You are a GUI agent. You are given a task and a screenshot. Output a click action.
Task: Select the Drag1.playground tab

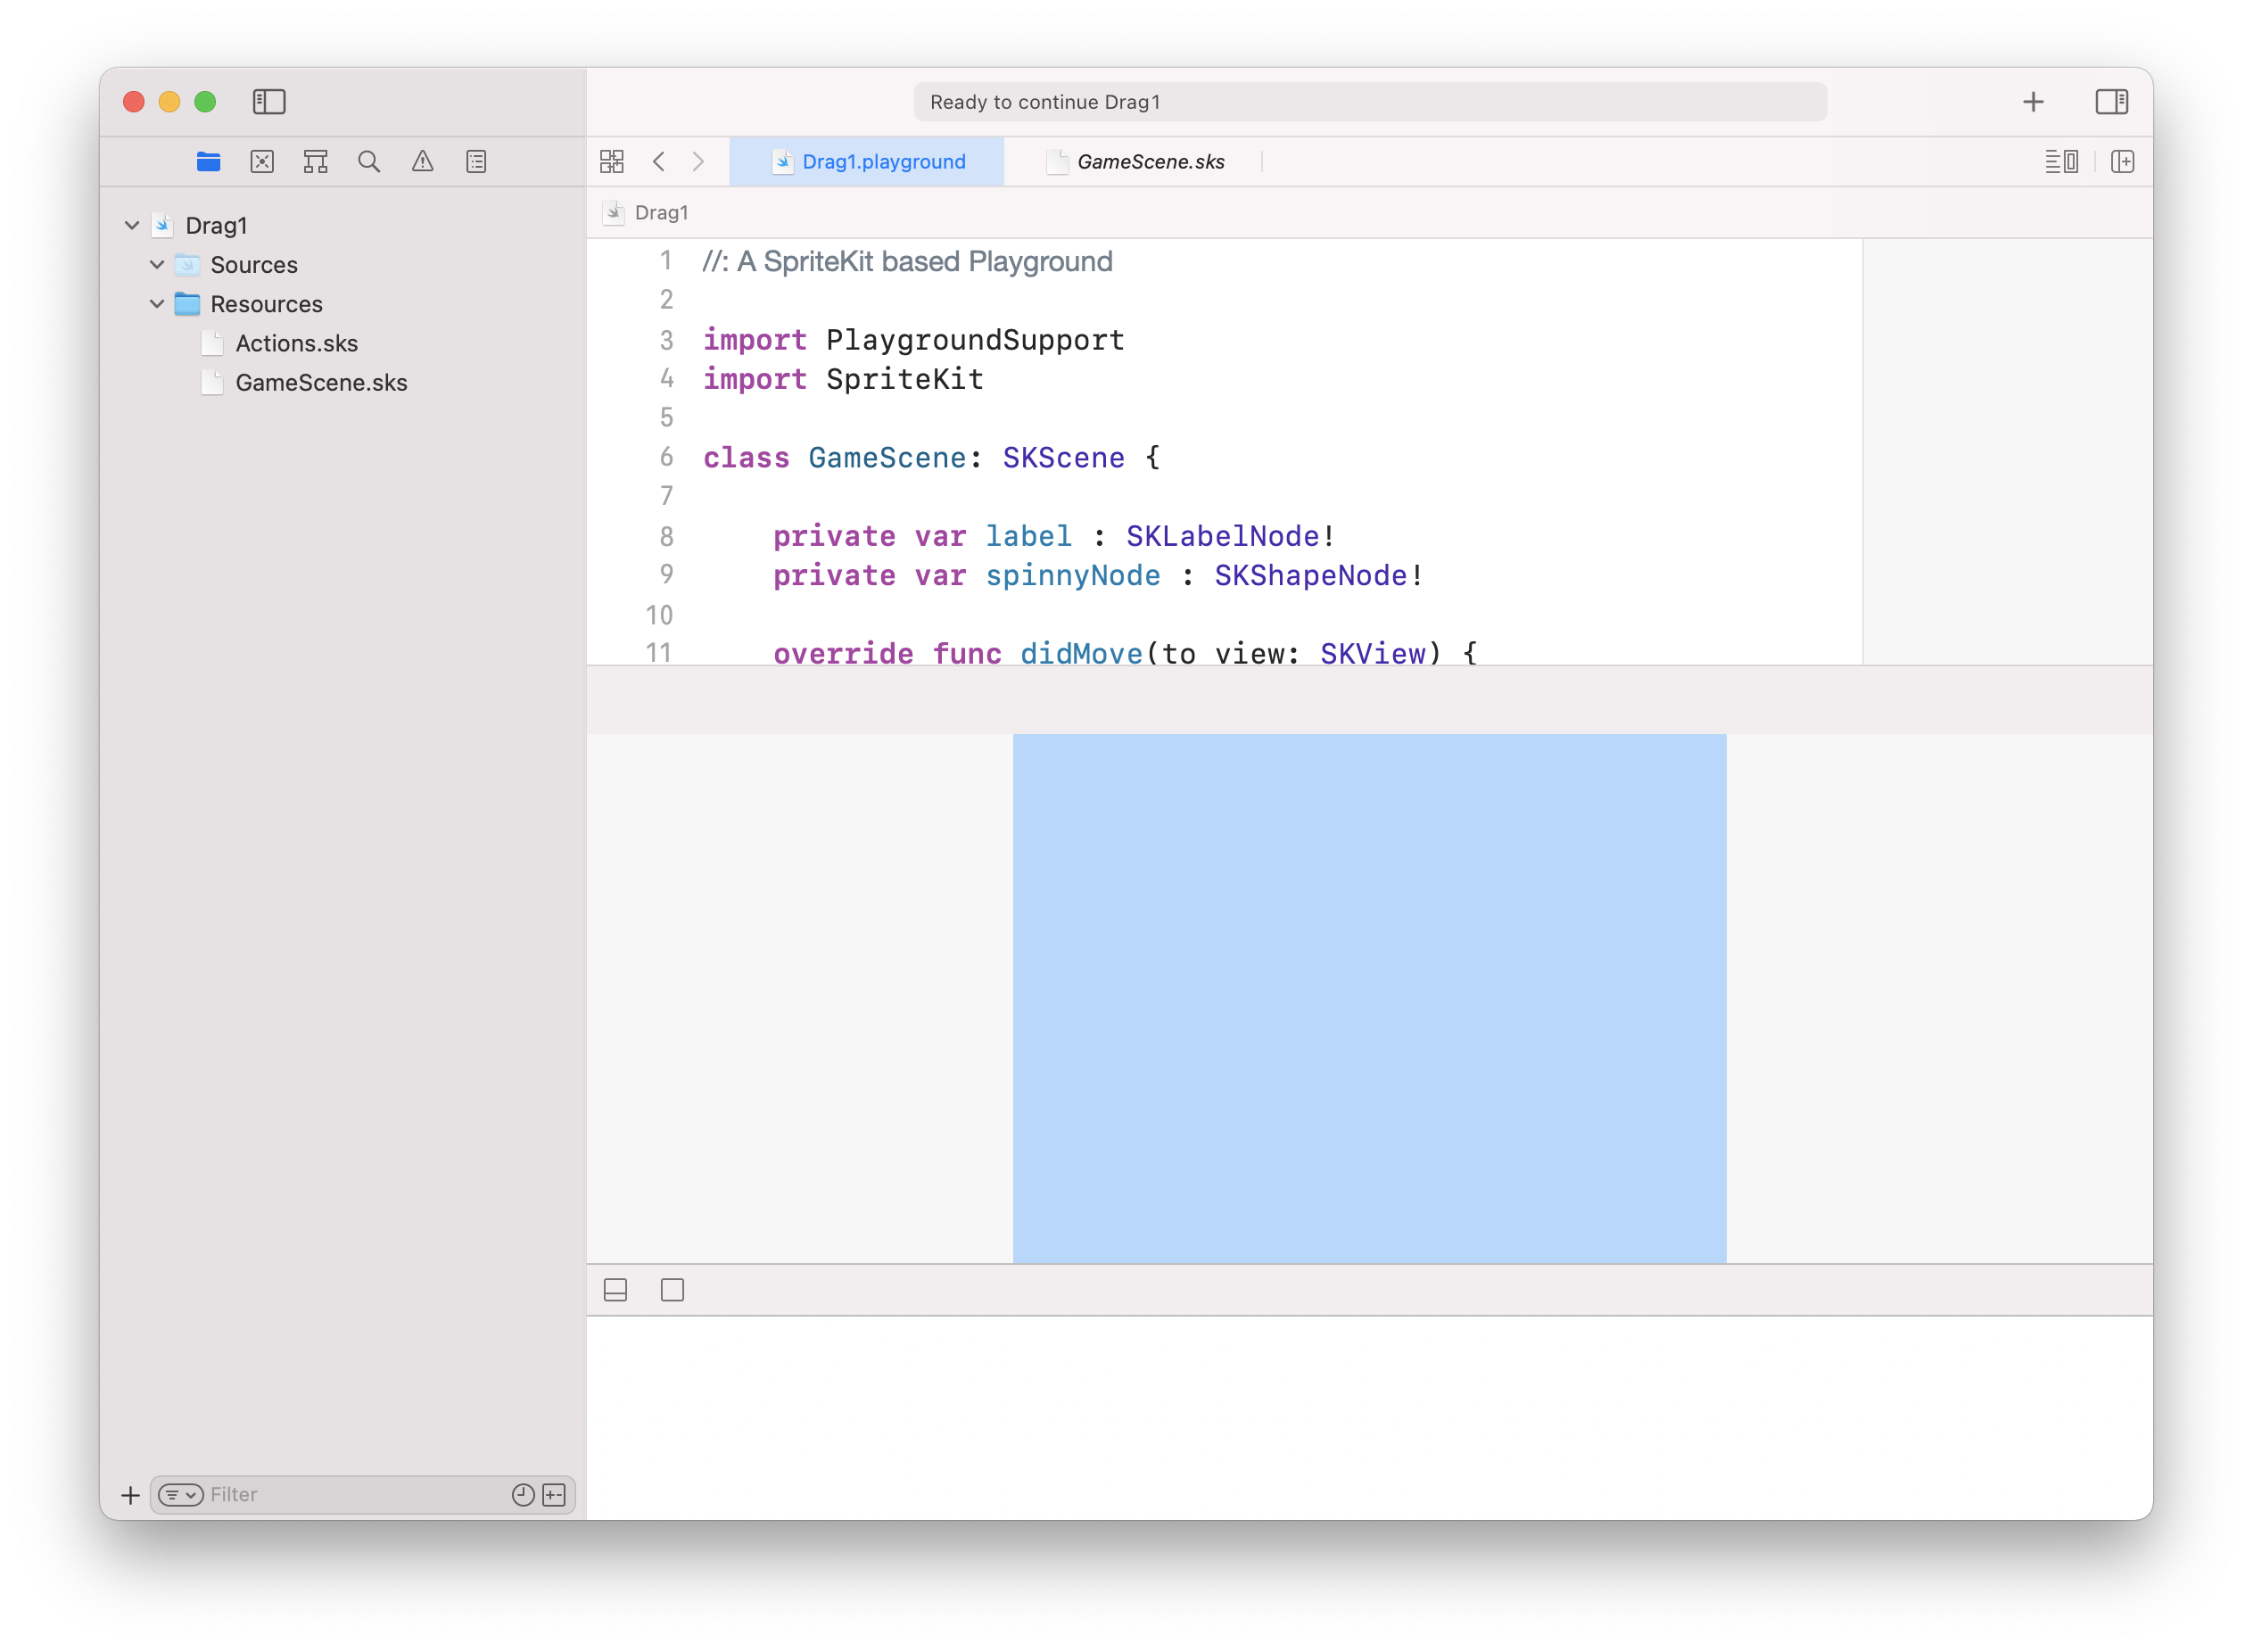[x=883, y=161]
